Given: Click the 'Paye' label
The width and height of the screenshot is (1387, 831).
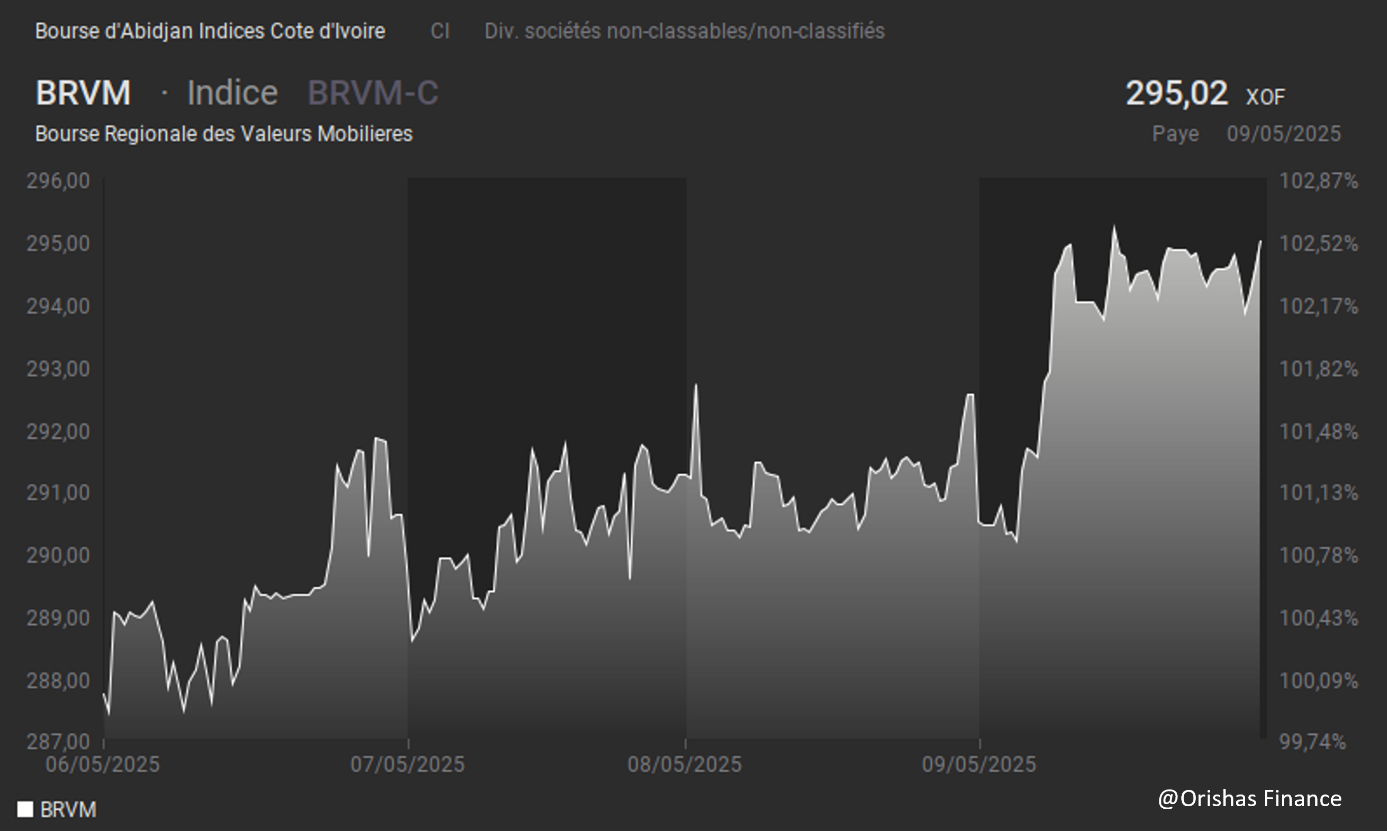Looking at the screenshot, I should [1176, 134].
